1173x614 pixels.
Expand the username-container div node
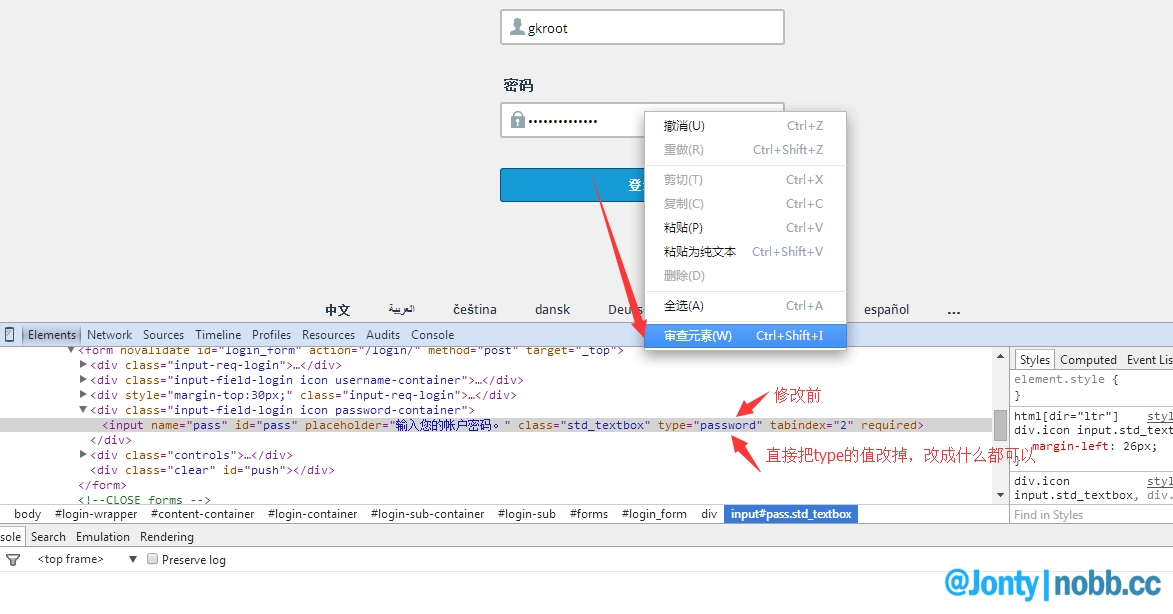84,380
